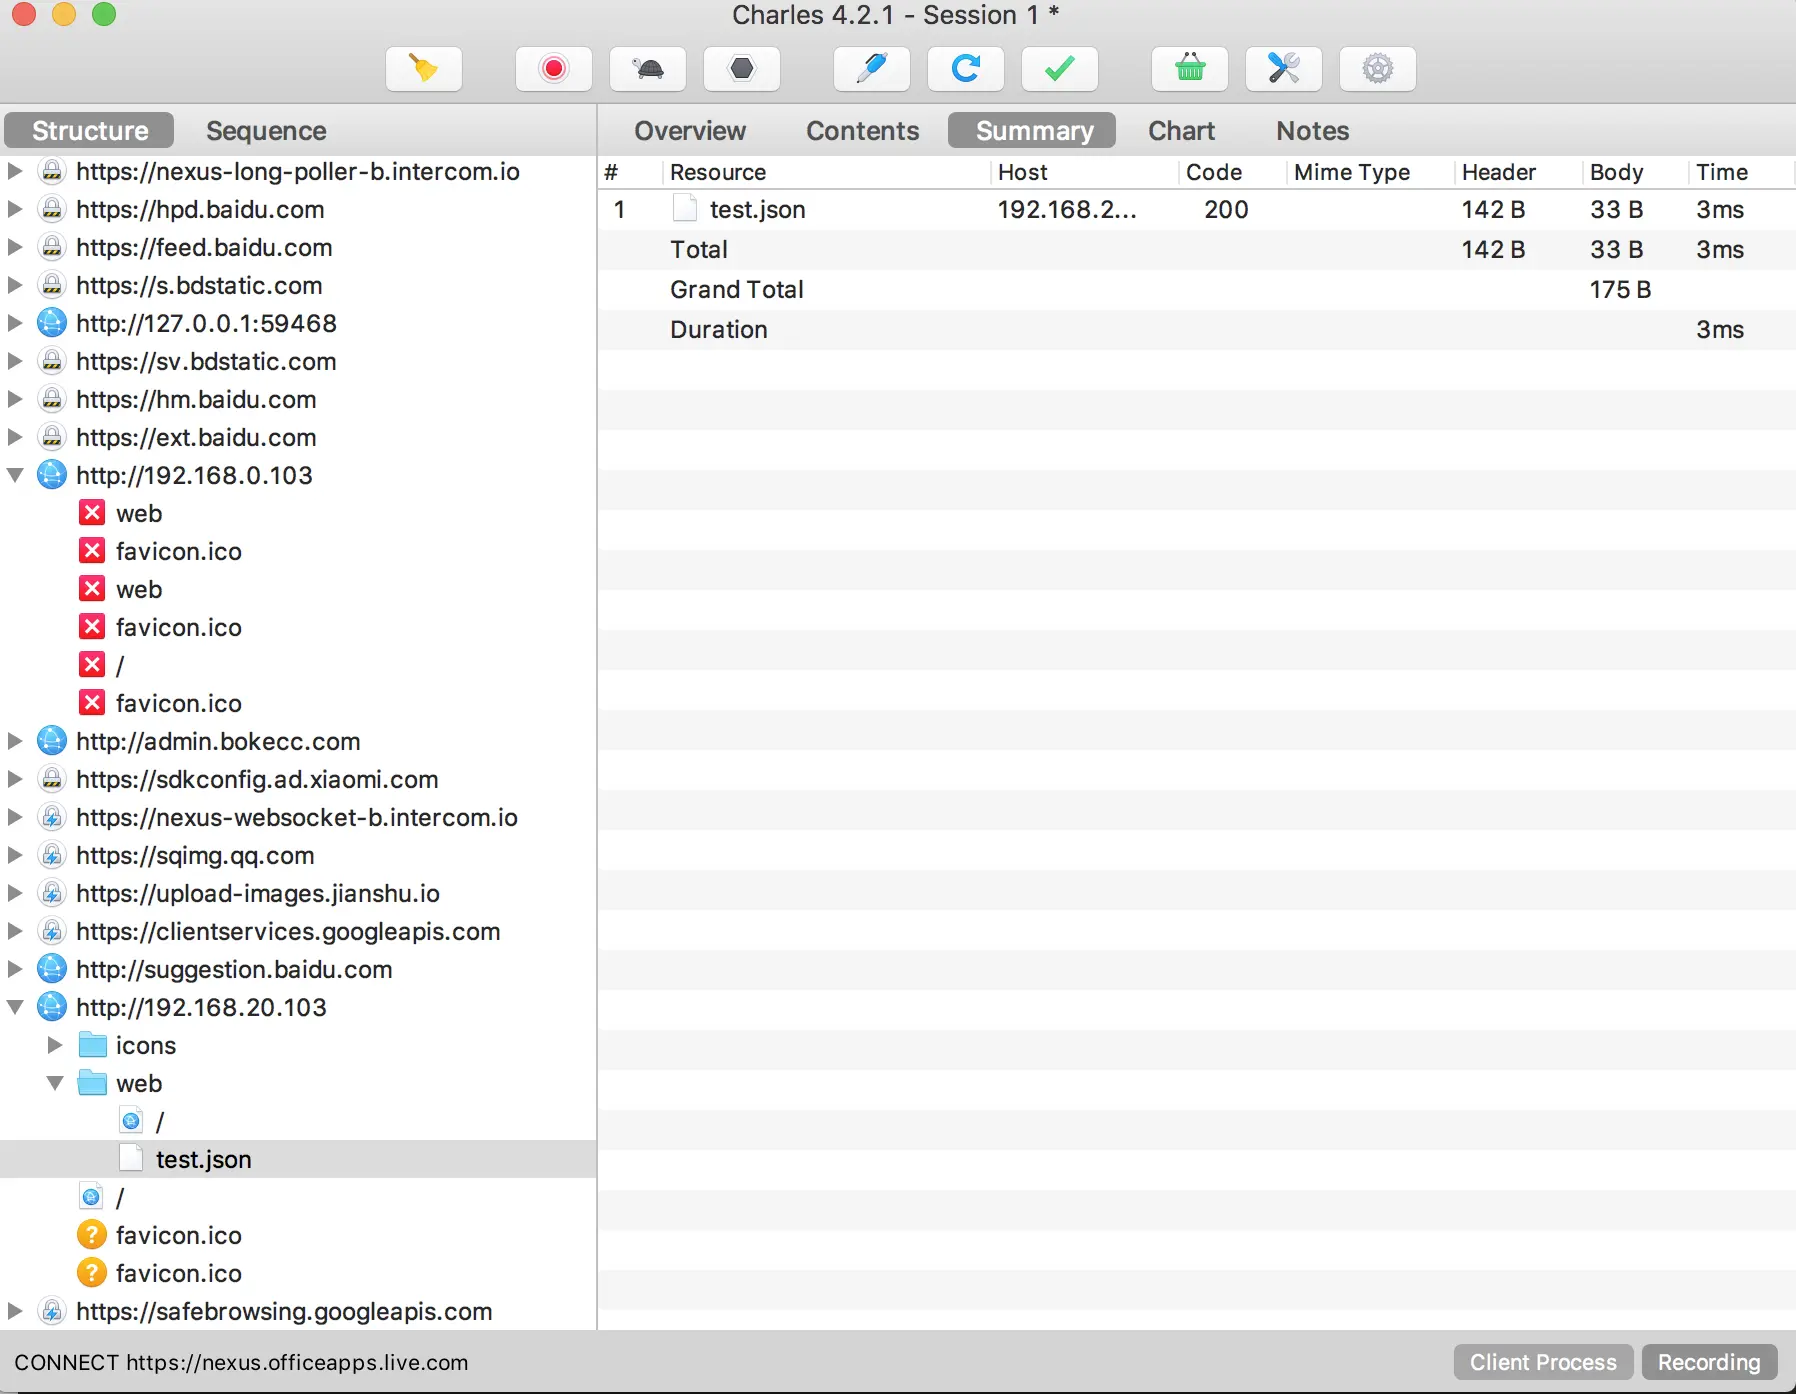Open the Tools wrench and screwdriver icon
The width and height of the screenshot is (1796, 1394).
[1284, 69]
